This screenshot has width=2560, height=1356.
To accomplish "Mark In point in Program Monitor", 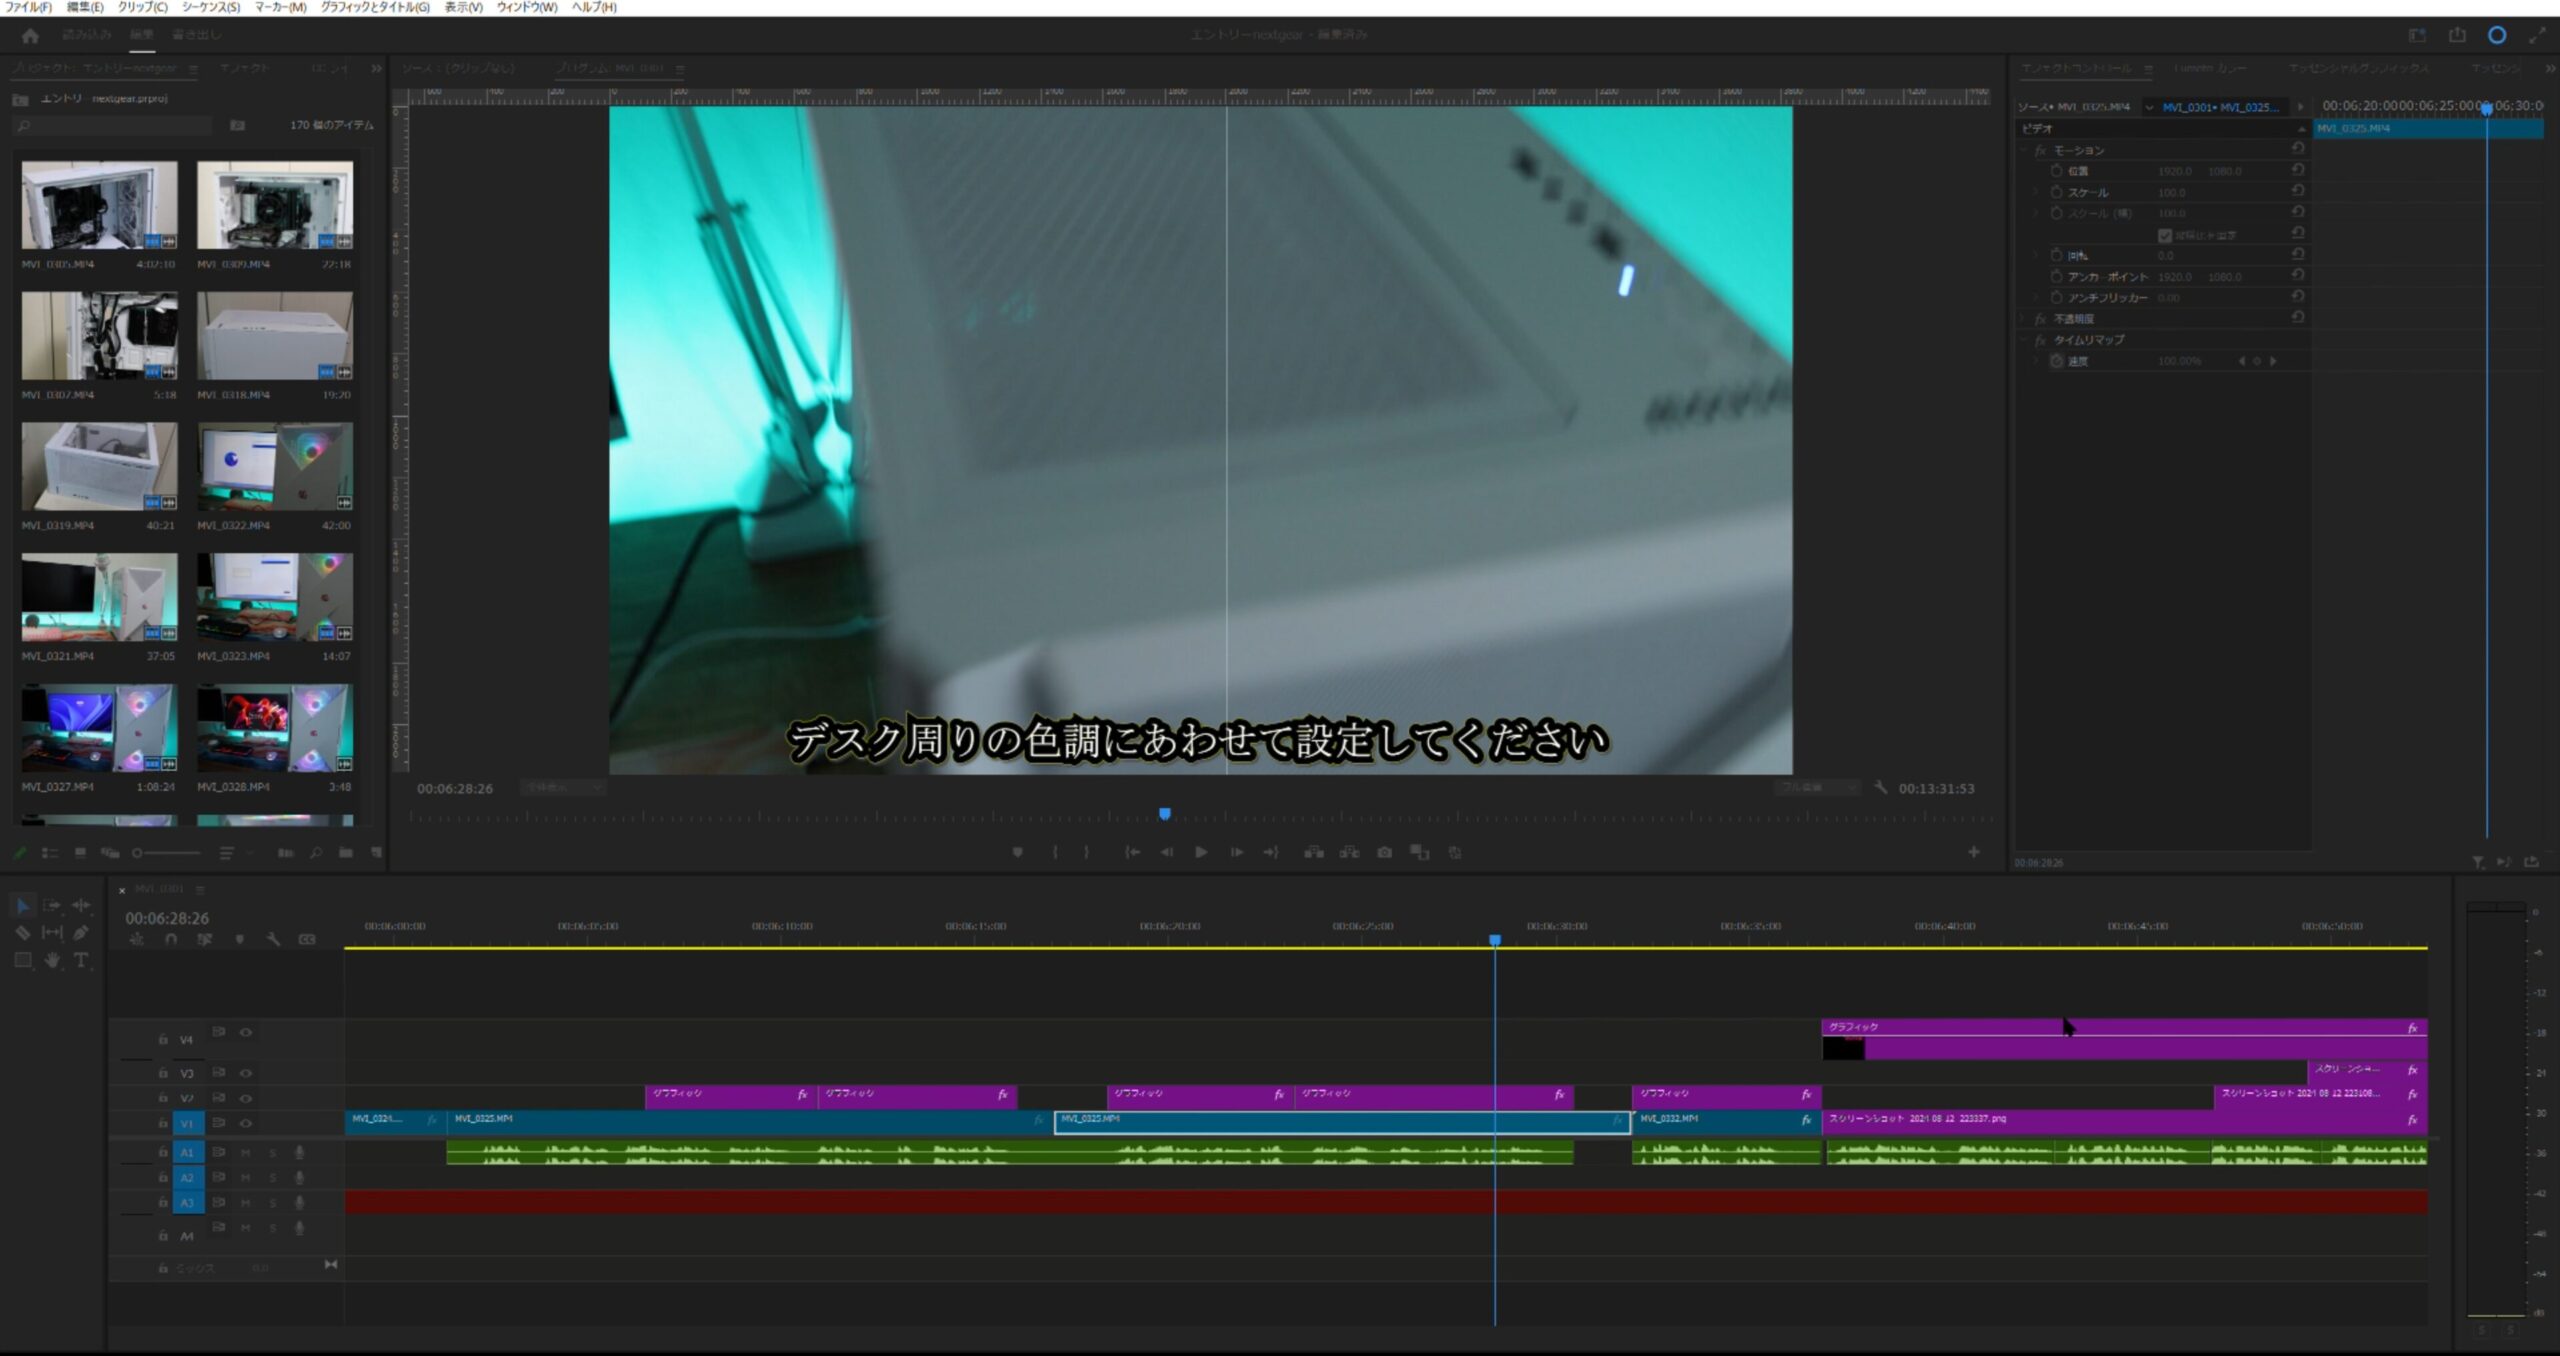I will (1055, 852).
